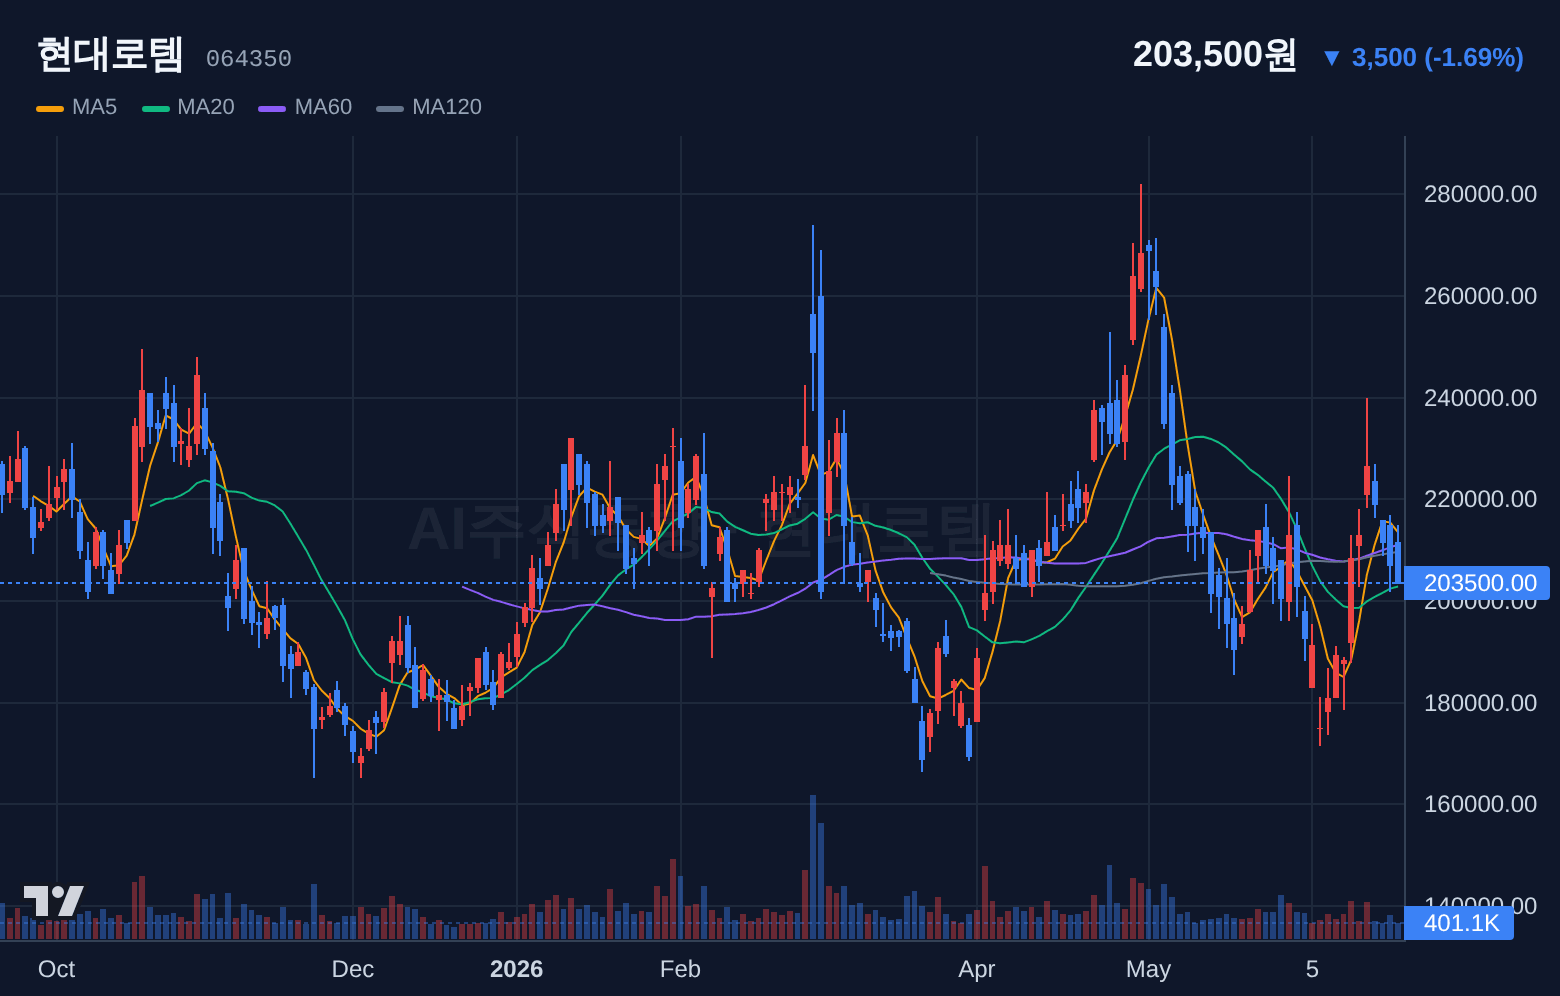Click the 203500.00 current price tag
Screen dimensions: 1560x996
coord(1477,583)
